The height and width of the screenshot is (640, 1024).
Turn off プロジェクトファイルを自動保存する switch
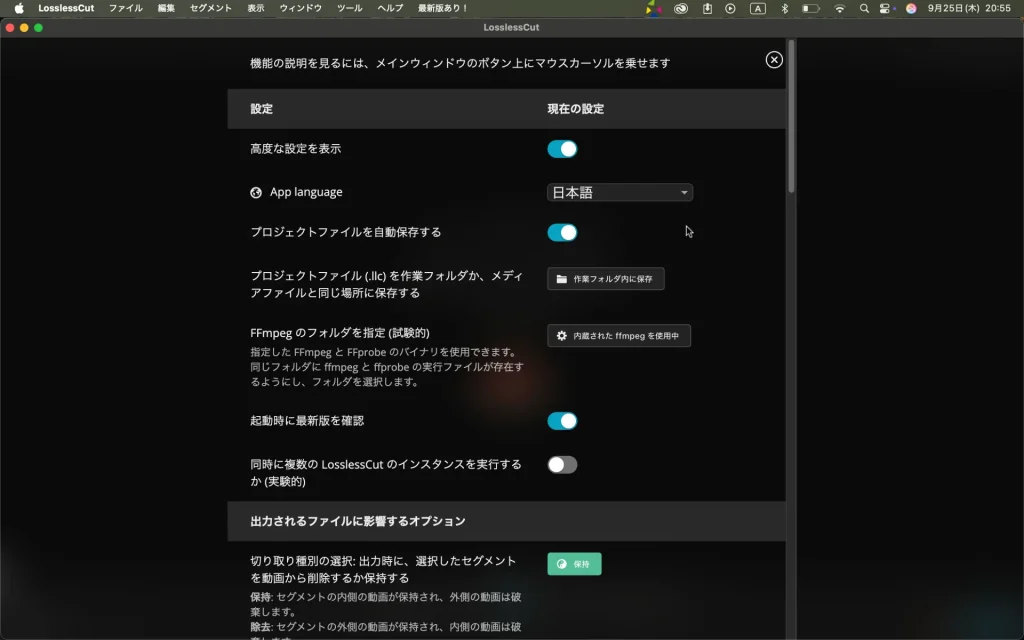pos(562,233)
